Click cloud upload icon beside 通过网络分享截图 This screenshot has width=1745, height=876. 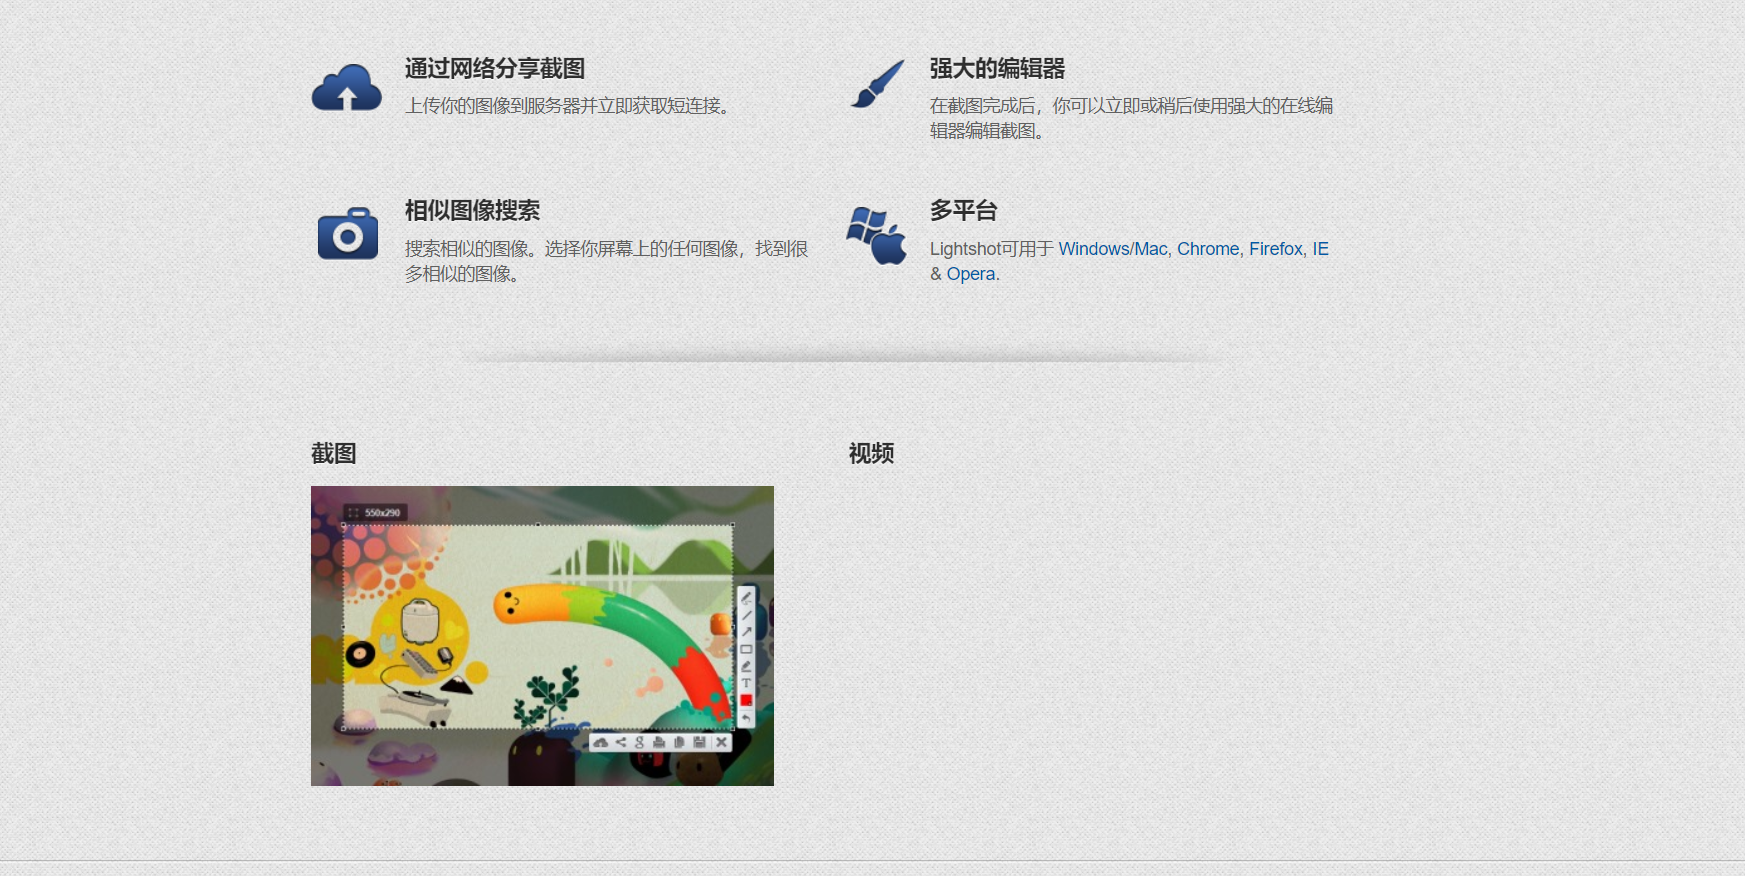346,88
